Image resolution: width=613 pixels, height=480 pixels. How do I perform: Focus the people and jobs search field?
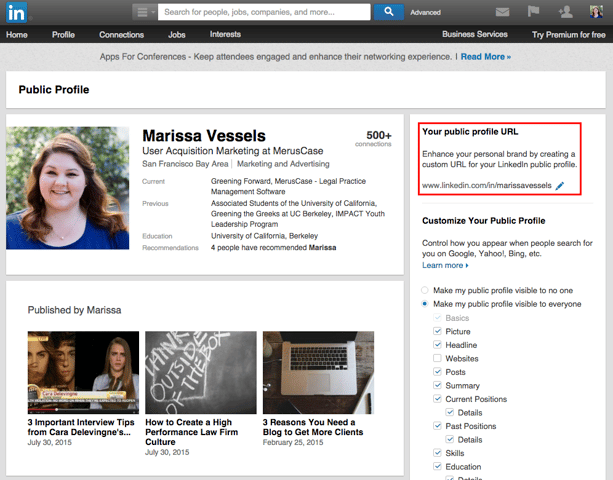[264, 12]
